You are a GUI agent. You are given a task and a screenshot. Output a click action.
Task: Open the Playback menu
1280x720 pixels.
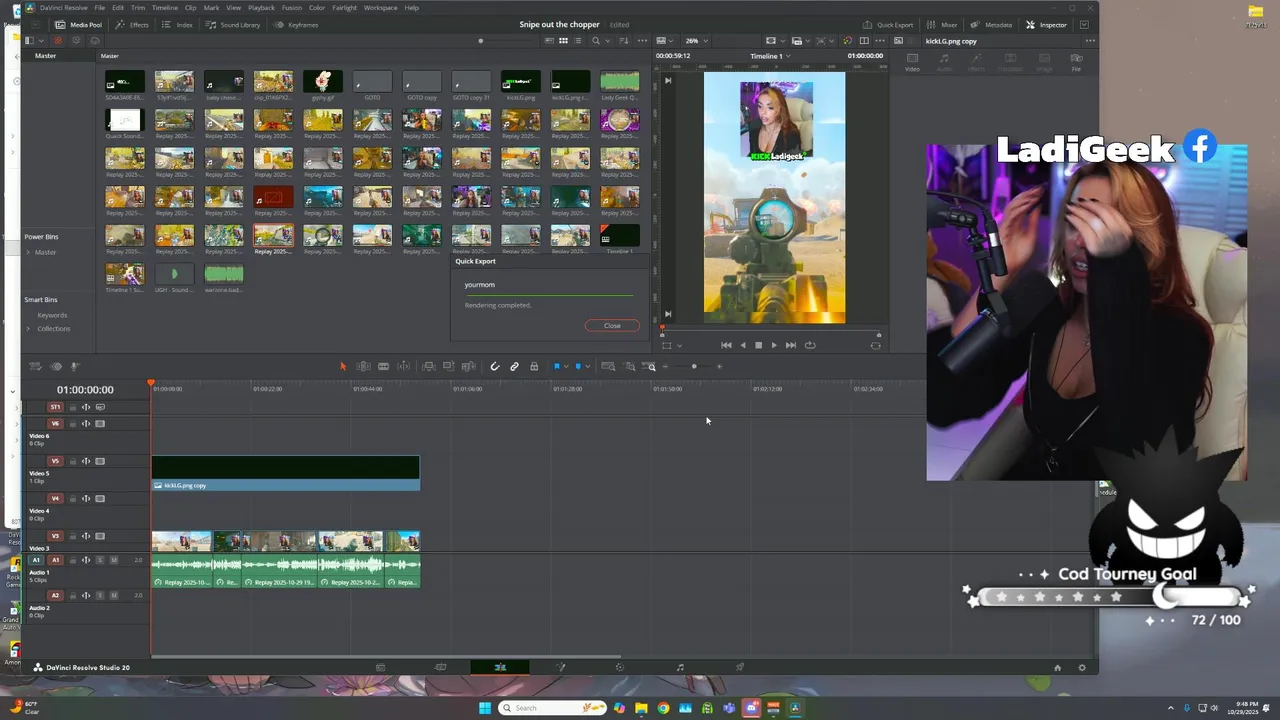point(261,8)
